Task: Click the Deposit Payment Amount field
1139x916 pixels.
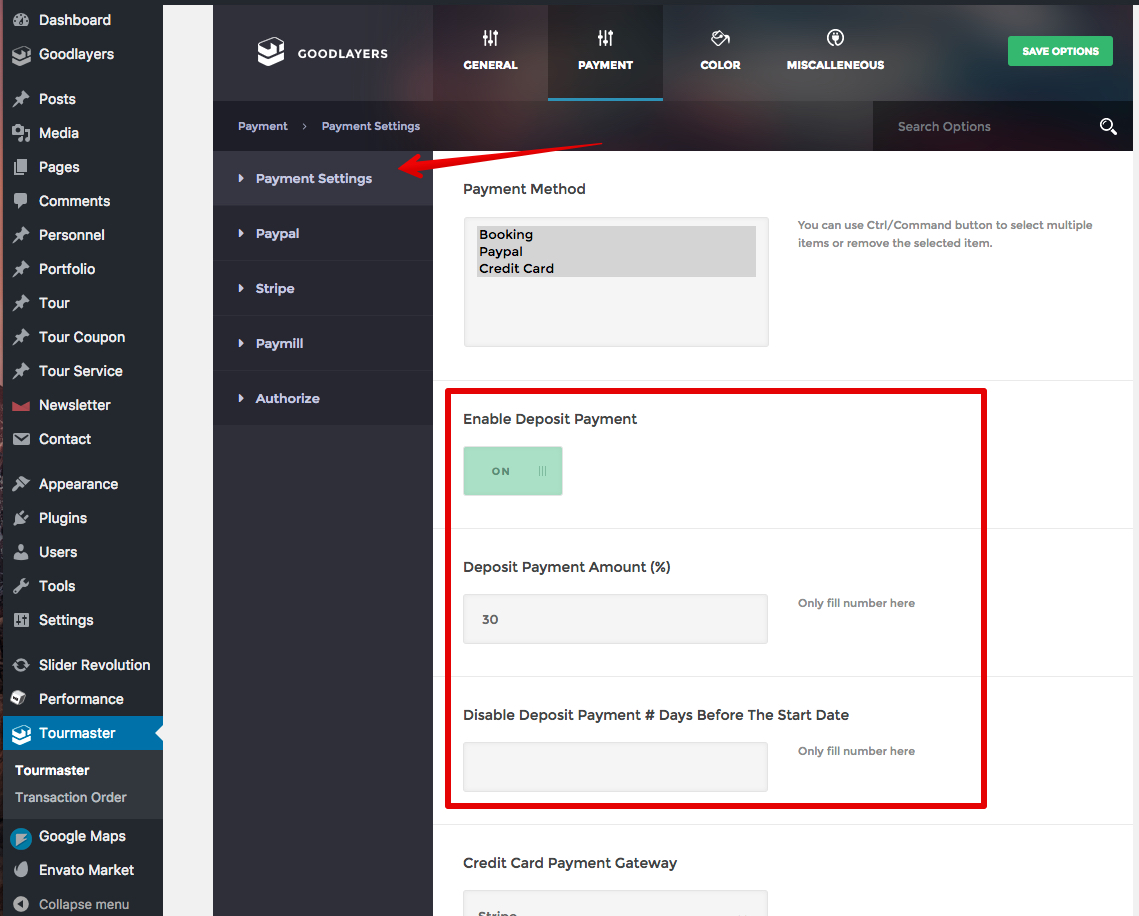Action: (x=615, y=619)
